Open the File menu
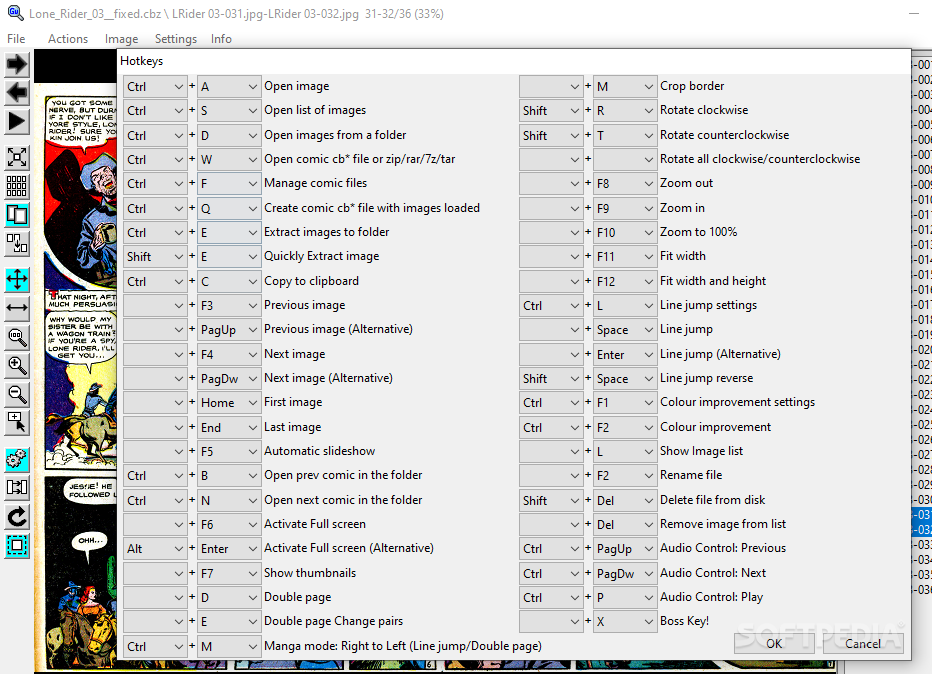This screenshot has width=932, height=674. click(x=16, y=39)
